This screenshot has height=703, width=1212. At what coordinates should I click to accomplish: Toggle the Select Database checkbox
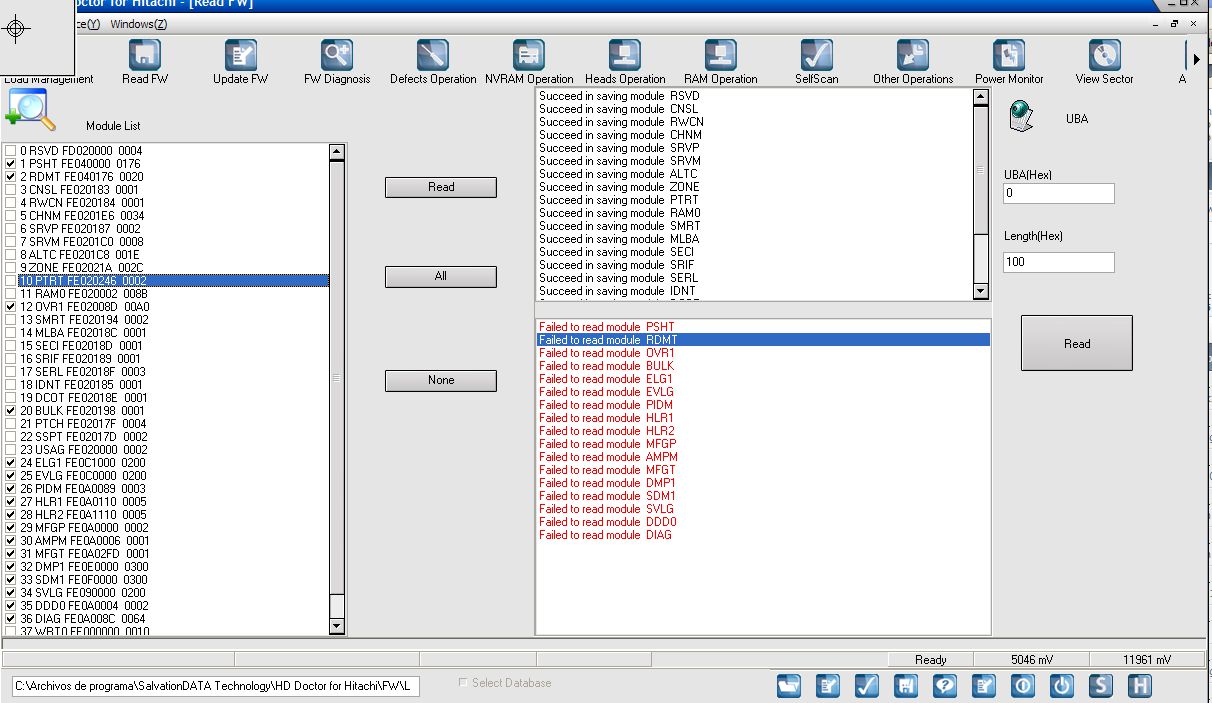[462, 683]
